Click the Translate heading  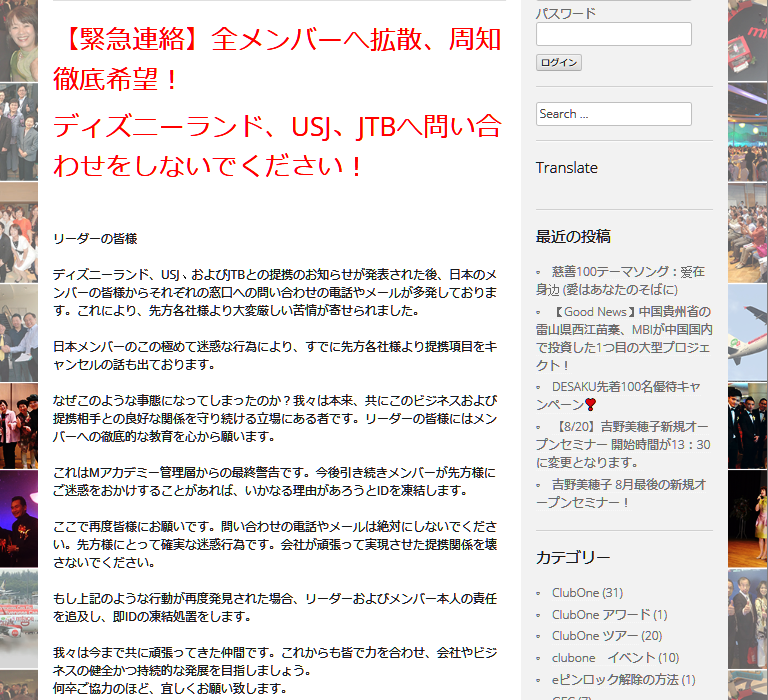point(566,168)
